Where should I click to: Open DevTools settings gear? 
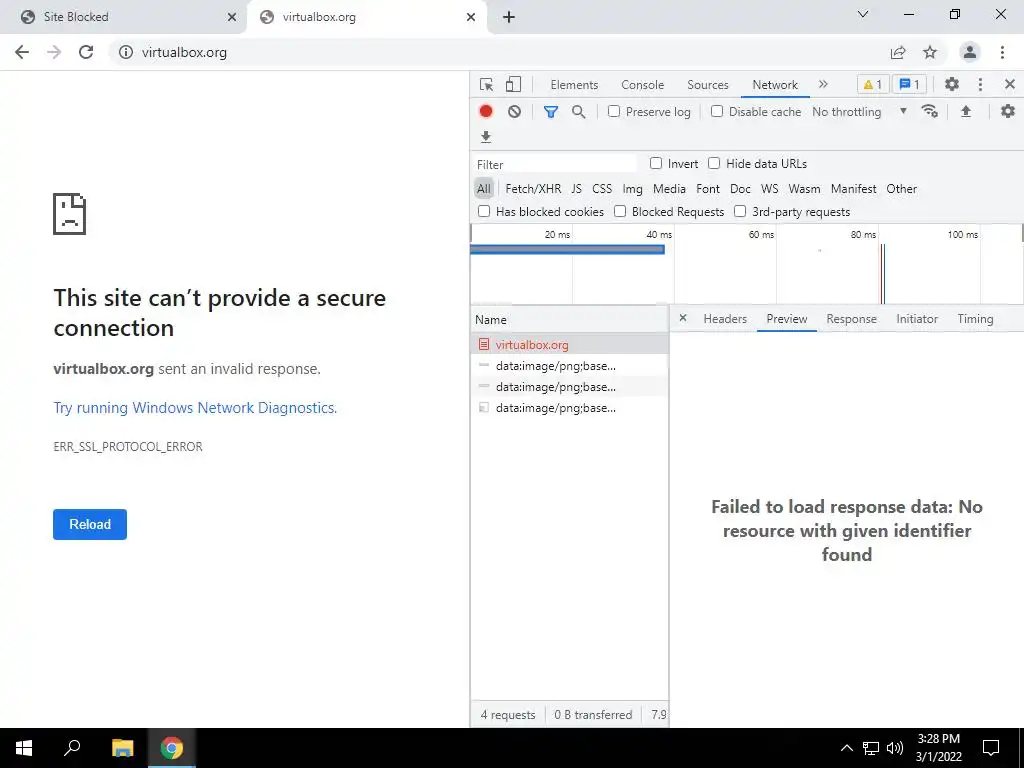coord(952,84)
